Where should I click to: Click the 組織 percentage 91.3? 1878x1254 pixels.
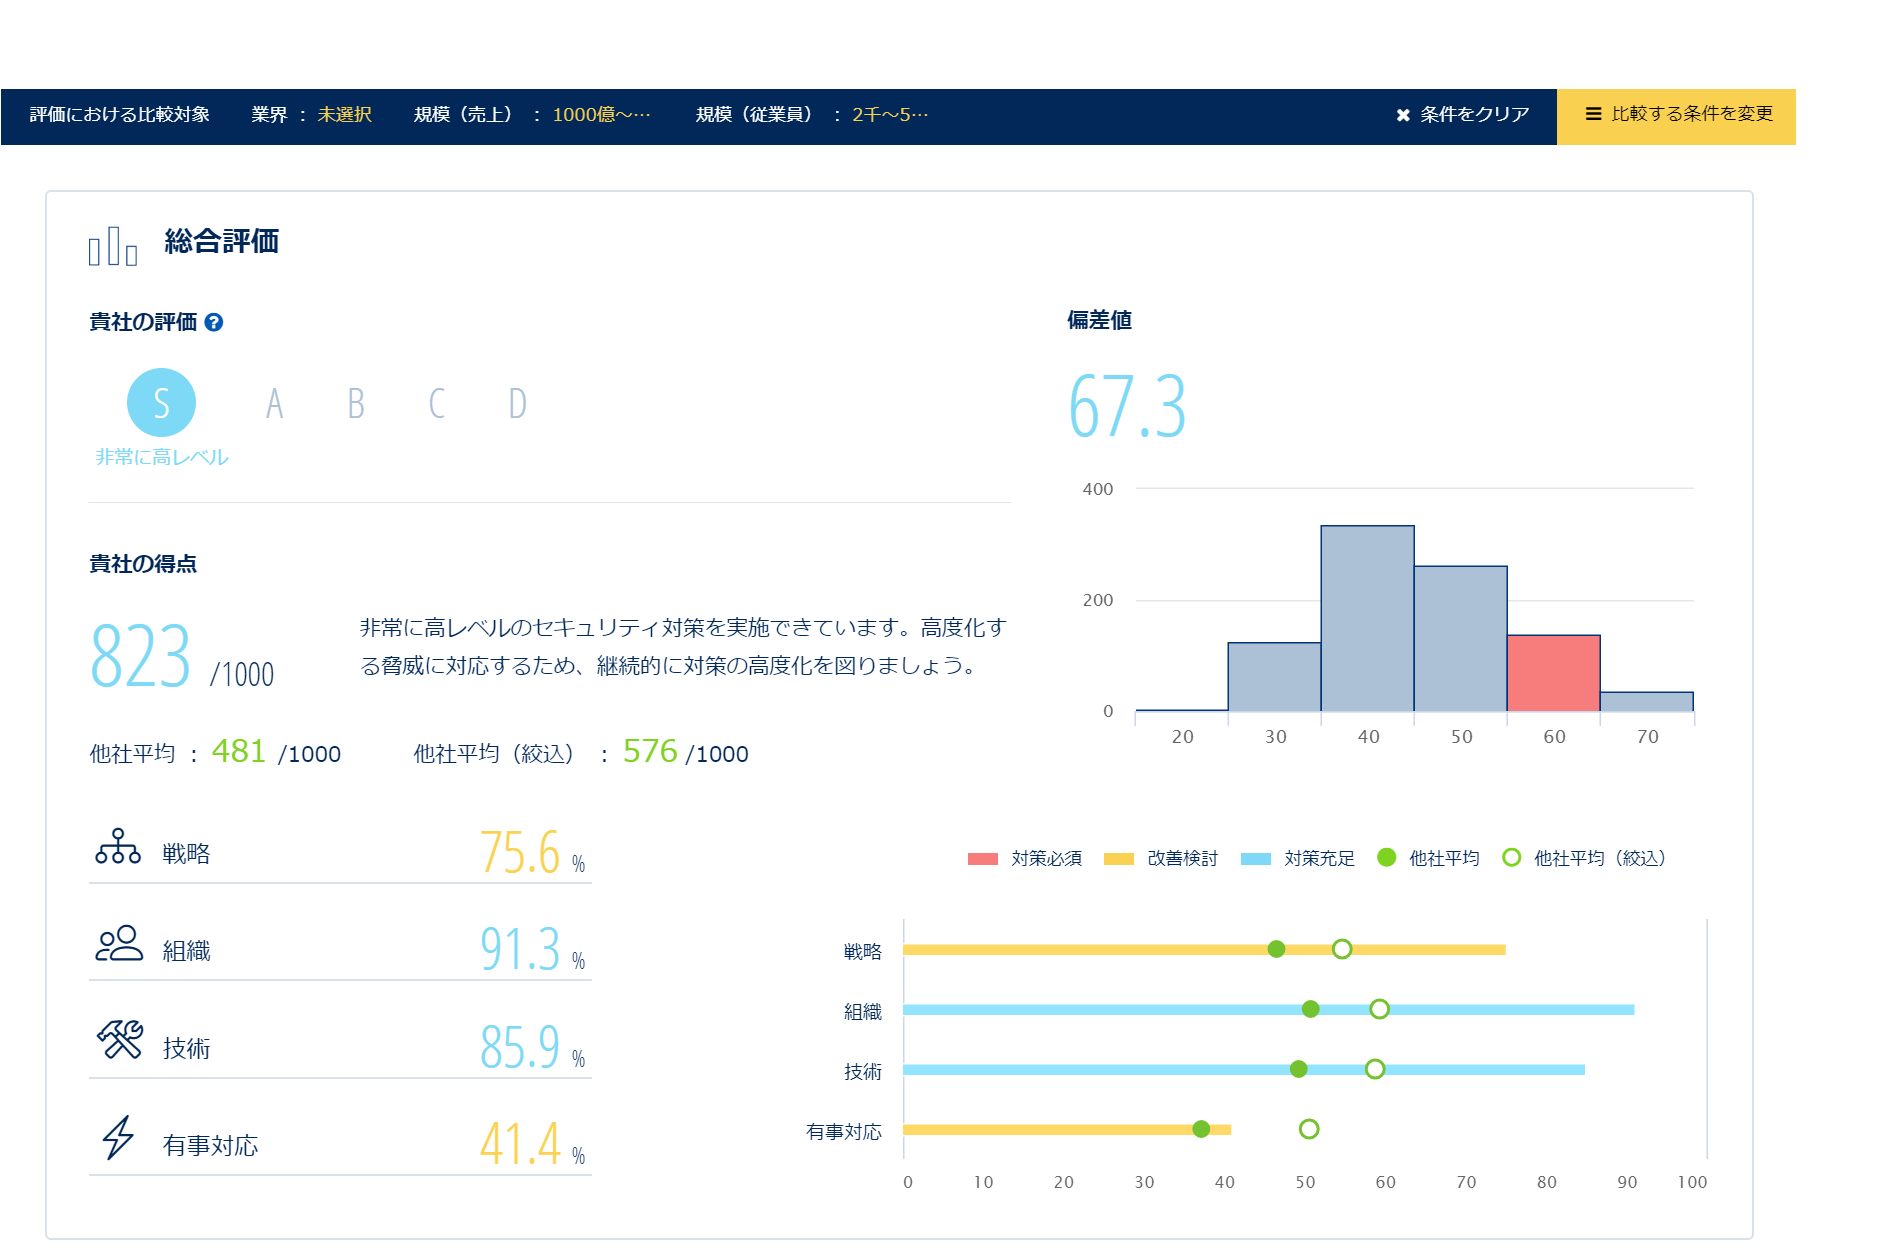point(519,950)
